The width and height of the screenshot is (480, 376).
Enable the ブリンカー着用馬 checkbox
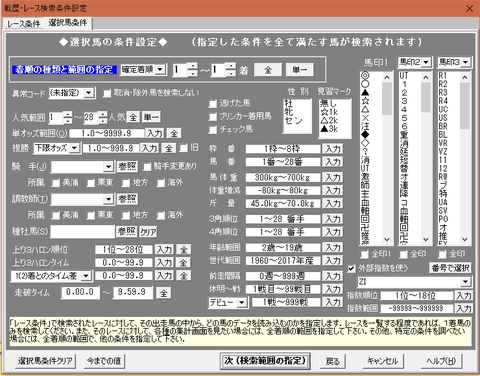point(212,117)
